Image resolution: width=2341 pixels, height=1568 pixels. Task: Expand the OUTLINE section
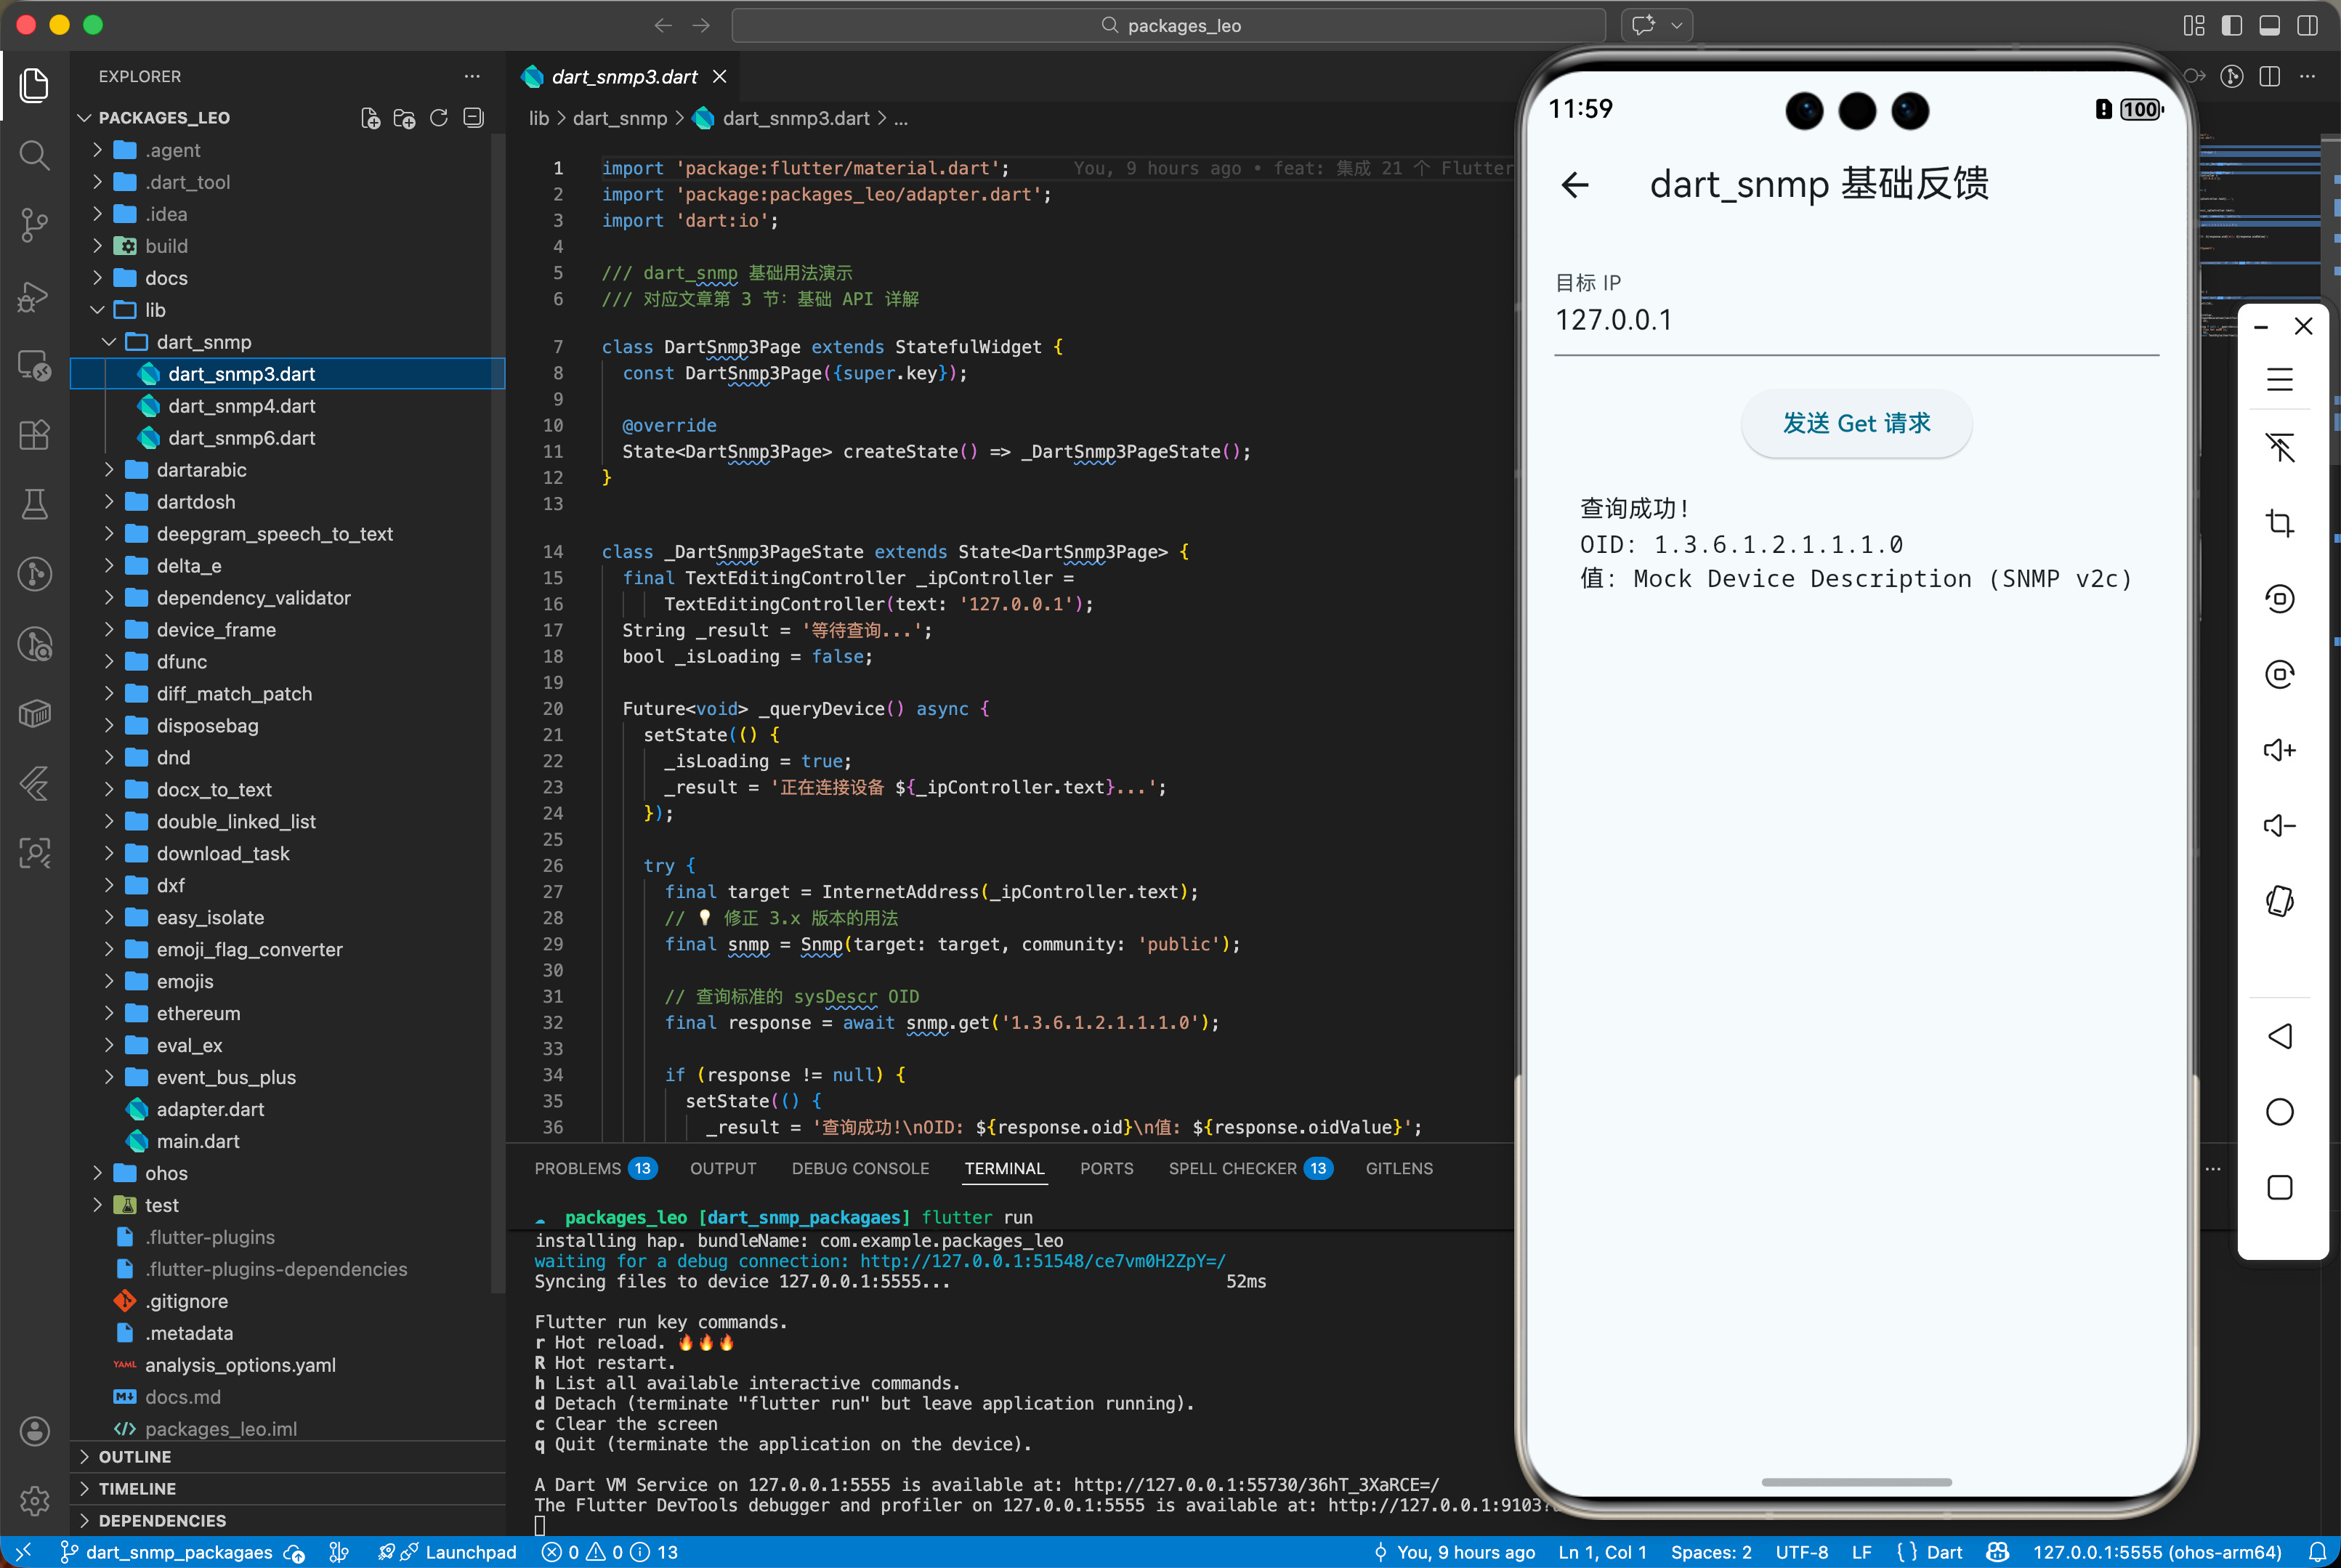click(x=134, y=1457)
